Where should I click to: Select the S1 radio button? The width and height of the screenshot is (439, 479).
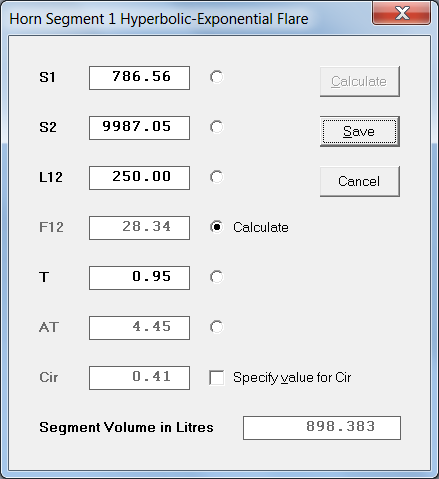tap(216, 77)
